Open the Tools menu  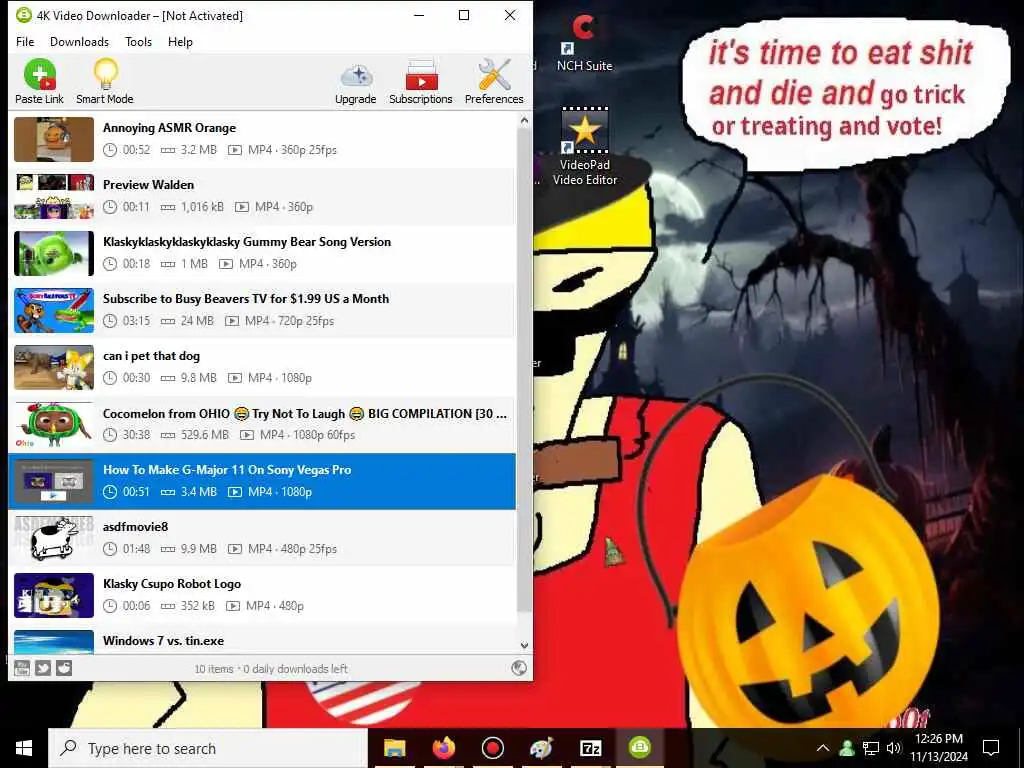(138, 42)
